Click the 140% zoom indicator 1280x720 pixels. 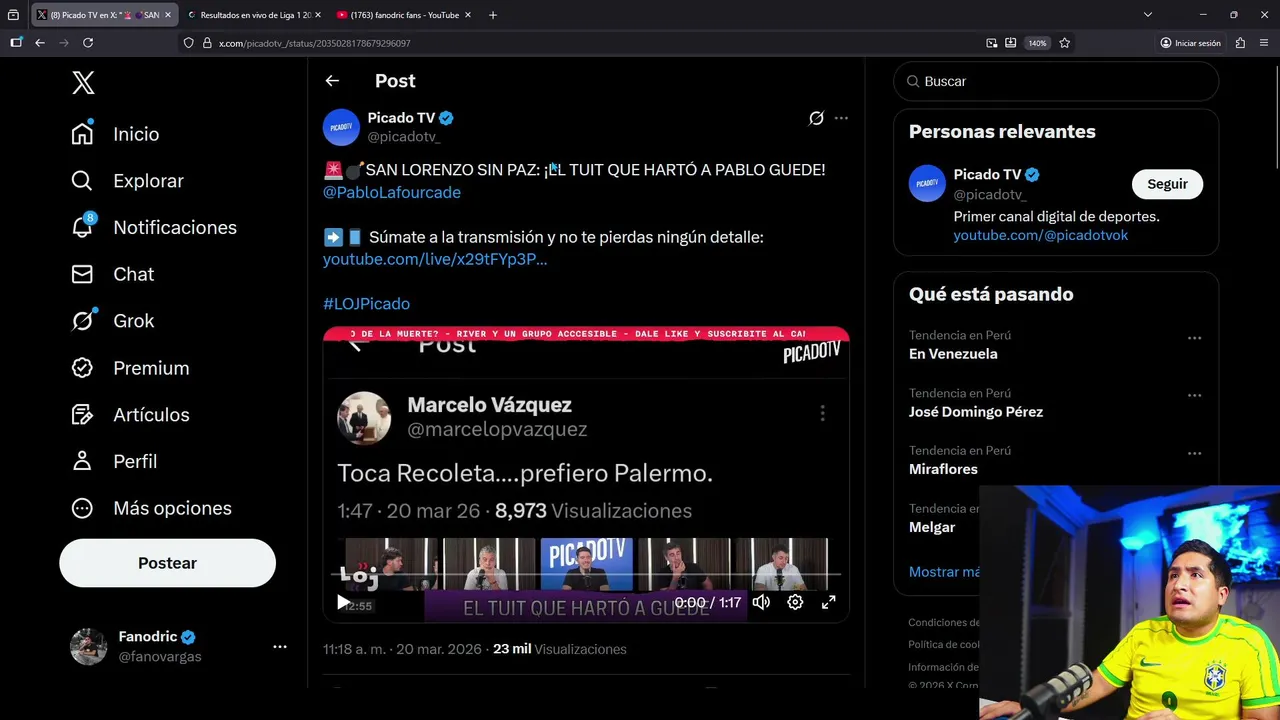[1037, 43]
